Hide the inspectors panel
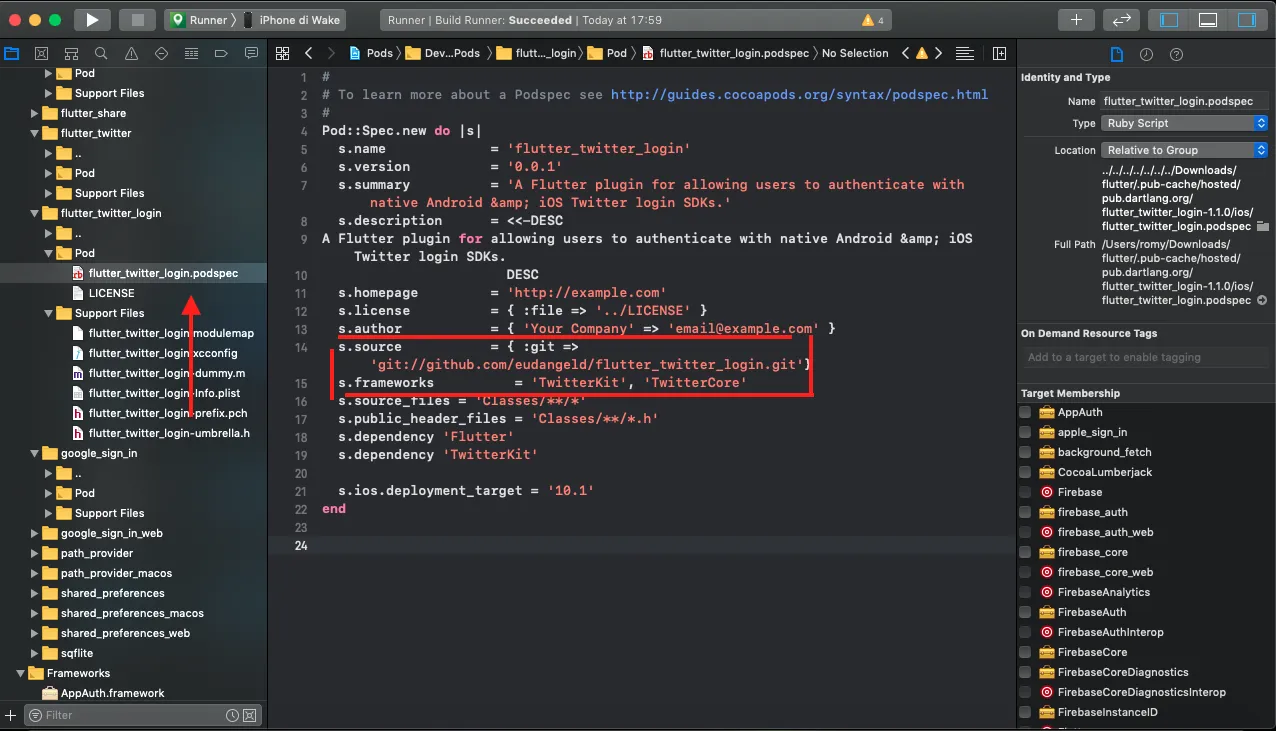The width and height of the screenshot is (1276, 731). [1246, 19]
